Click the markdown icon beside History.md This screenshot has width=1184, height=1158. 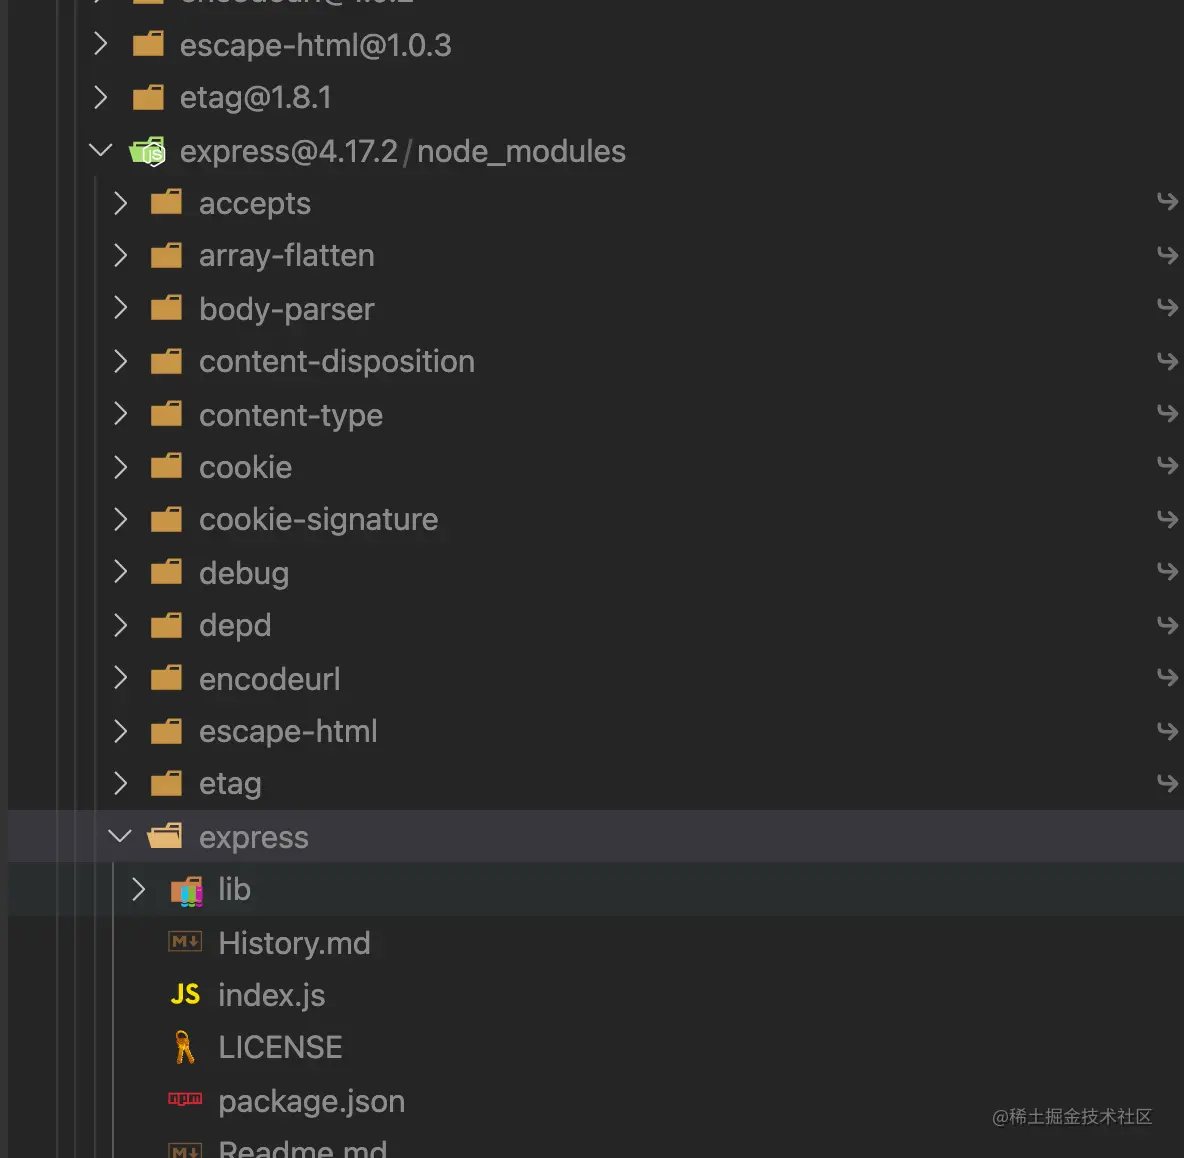[185, 942]
